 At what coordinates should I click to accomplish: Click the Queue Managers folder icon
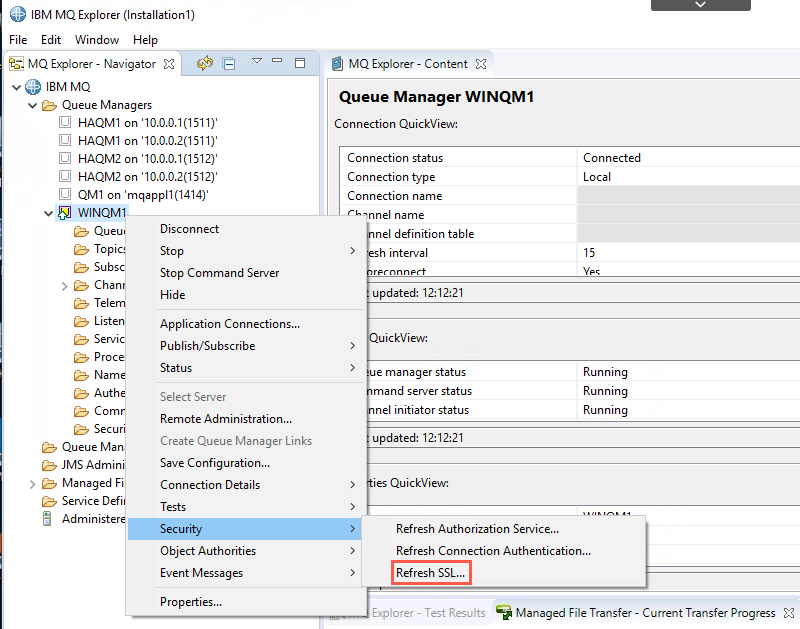tap(49, 105)
